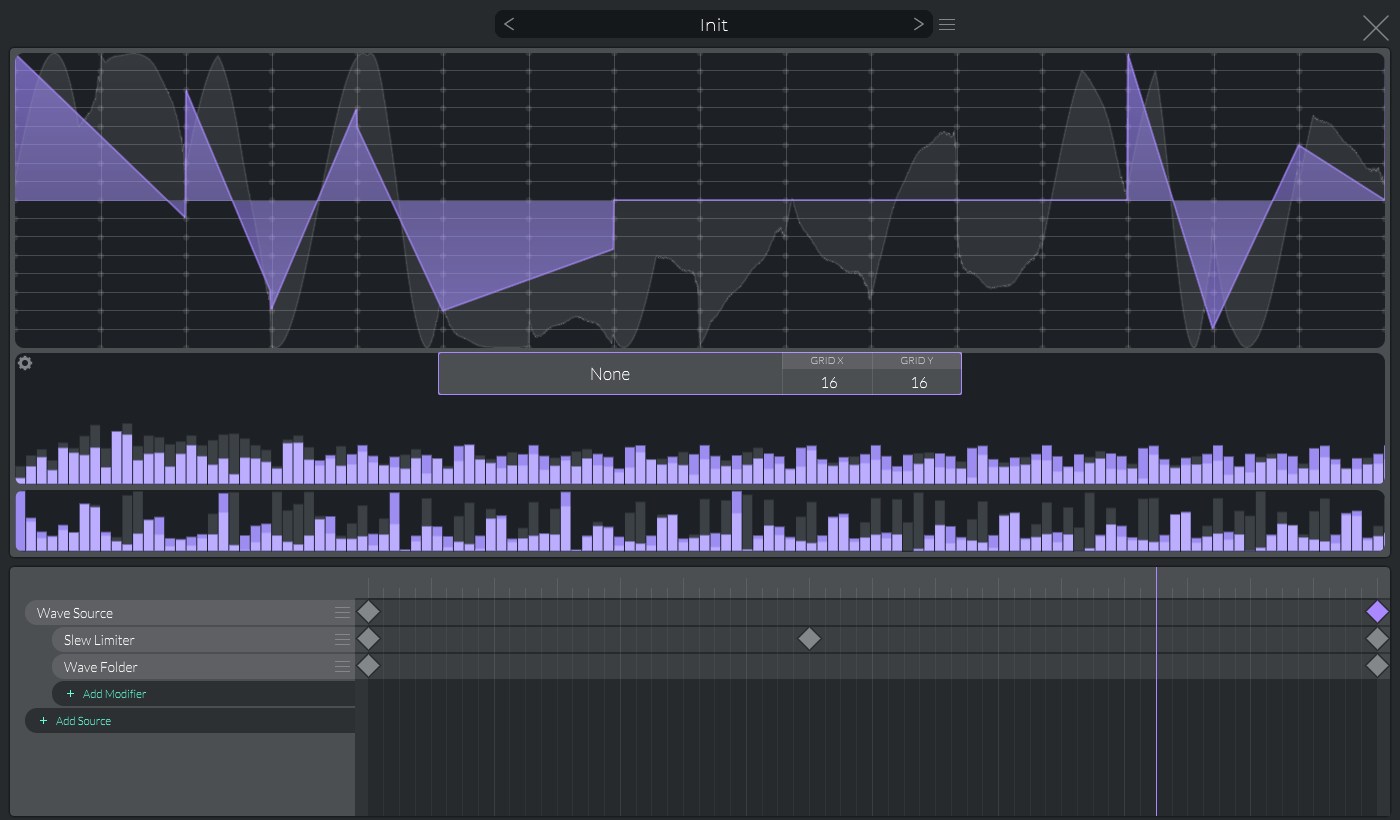Viewport: 1400px width, 820px height.
Task: Click the settings gear icon below waveform
Action: (25, 363)
